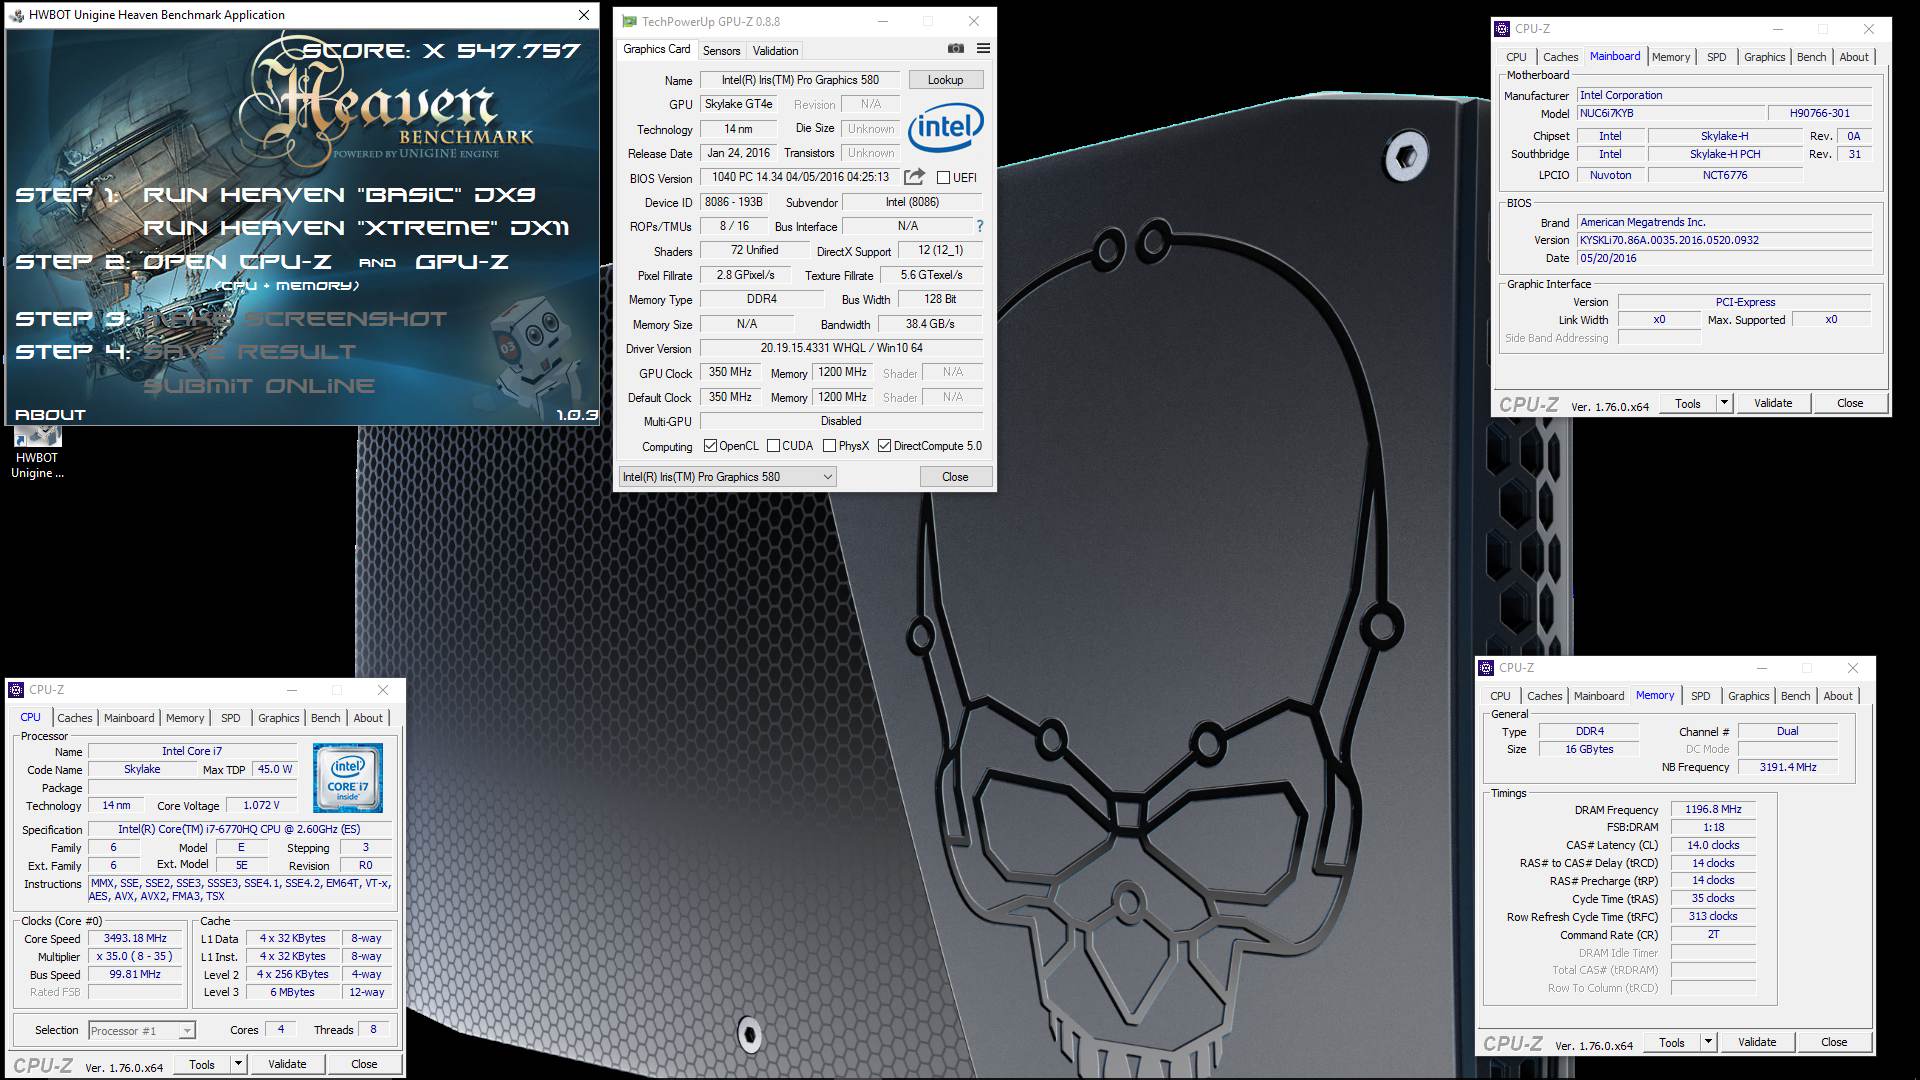Open the GPU-Z hamburger menu icon
1920x1080 pixels.
tap(983, 48)
